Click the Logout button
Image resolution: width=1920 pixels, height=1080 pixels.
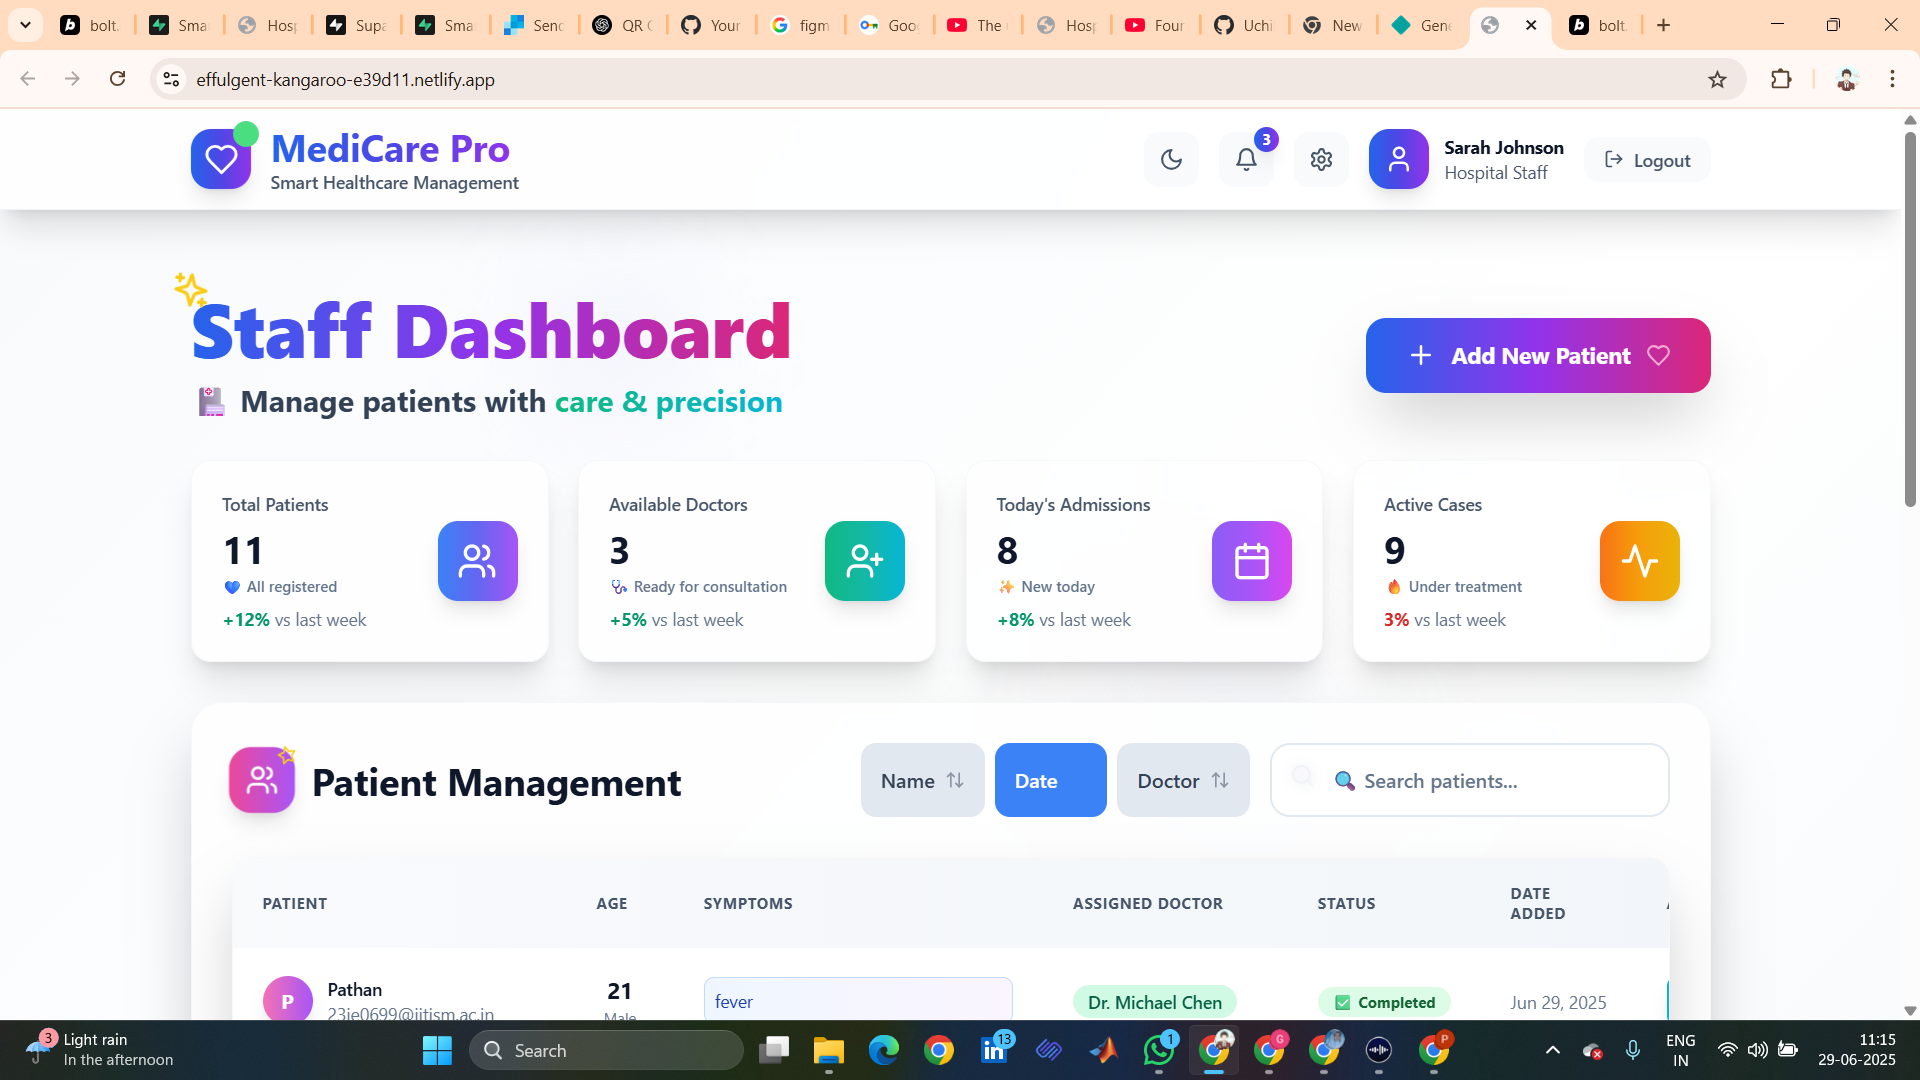pos(1647,160)
